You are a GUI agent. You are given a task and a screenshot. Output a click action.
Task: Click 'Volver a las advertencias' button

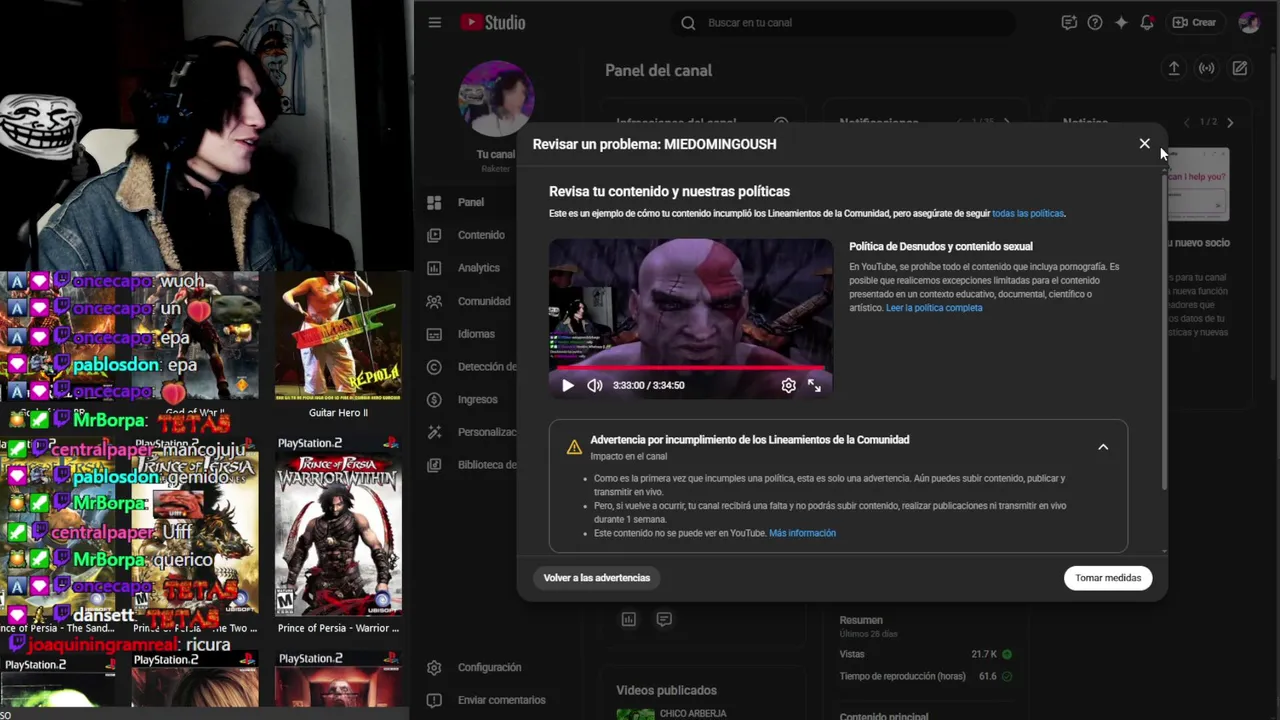(x=597, y=578)
